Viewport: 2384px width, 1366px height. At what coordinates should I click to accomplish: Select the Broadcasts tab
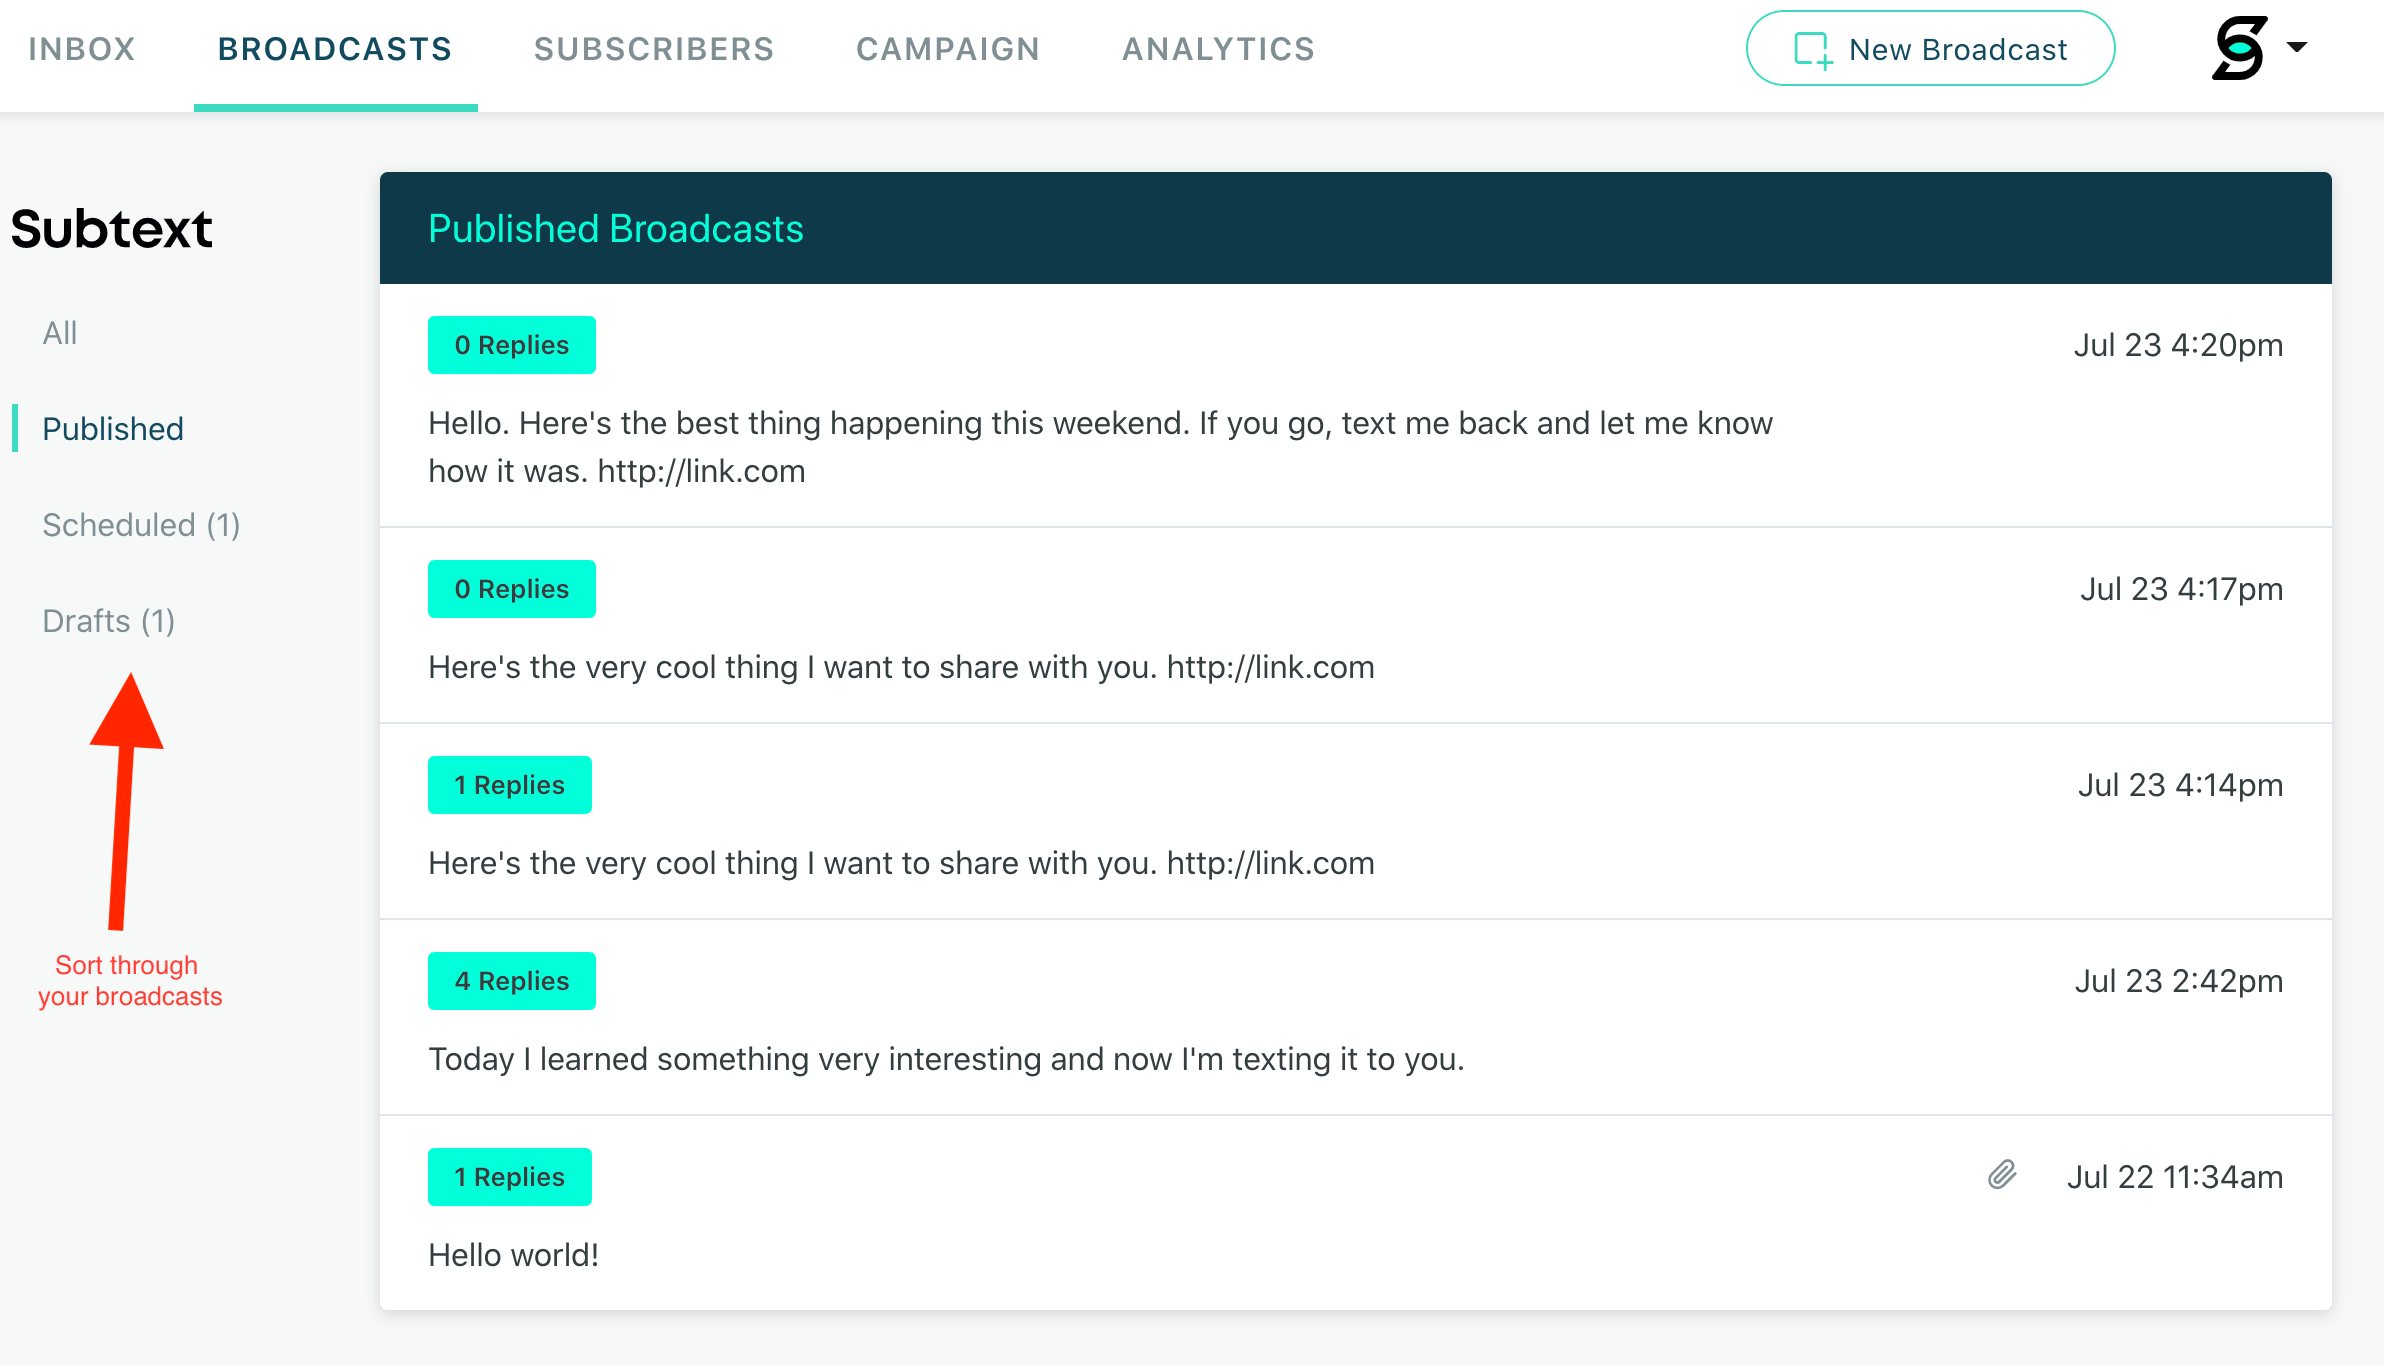coord(335,49)
